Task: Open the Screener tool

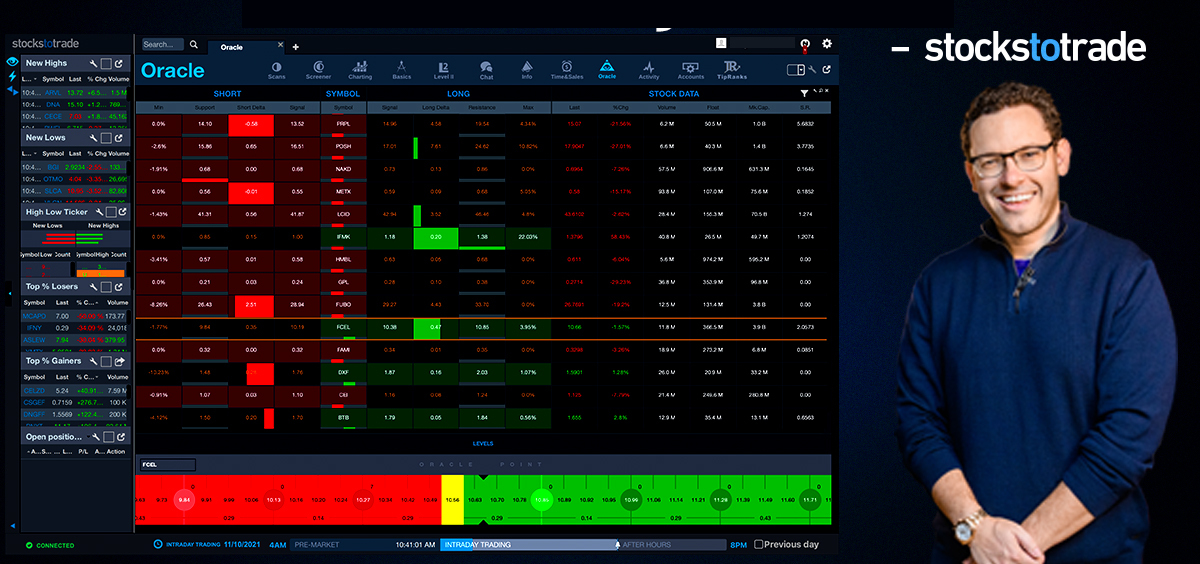Action: tap(318, 69)
